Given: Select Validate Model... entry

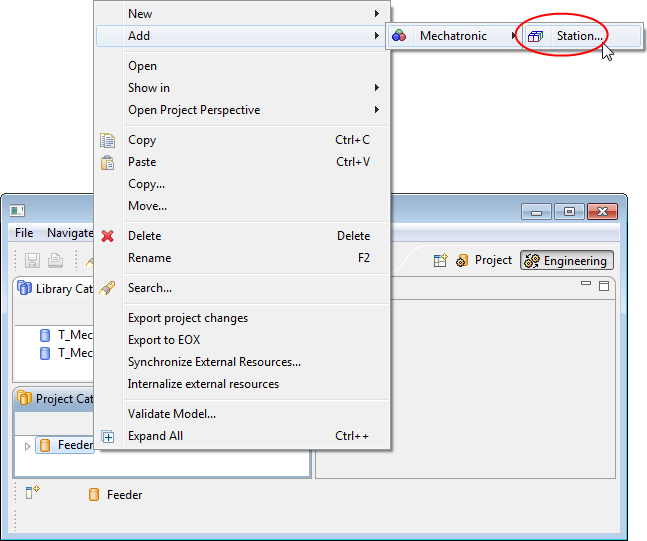Looking at the screenshot, I should [x=243, y=414].
